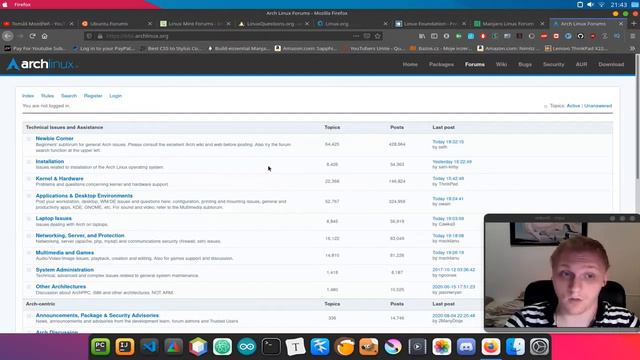The image size is (640, 360).
Task: Launch PyCharm from the dock
Action: (100, 347)
